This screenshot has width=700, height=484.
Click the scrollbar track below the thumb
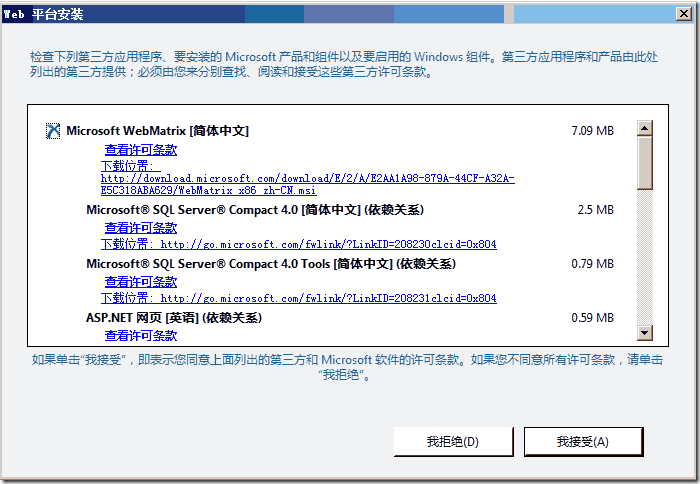coord(645,257)
